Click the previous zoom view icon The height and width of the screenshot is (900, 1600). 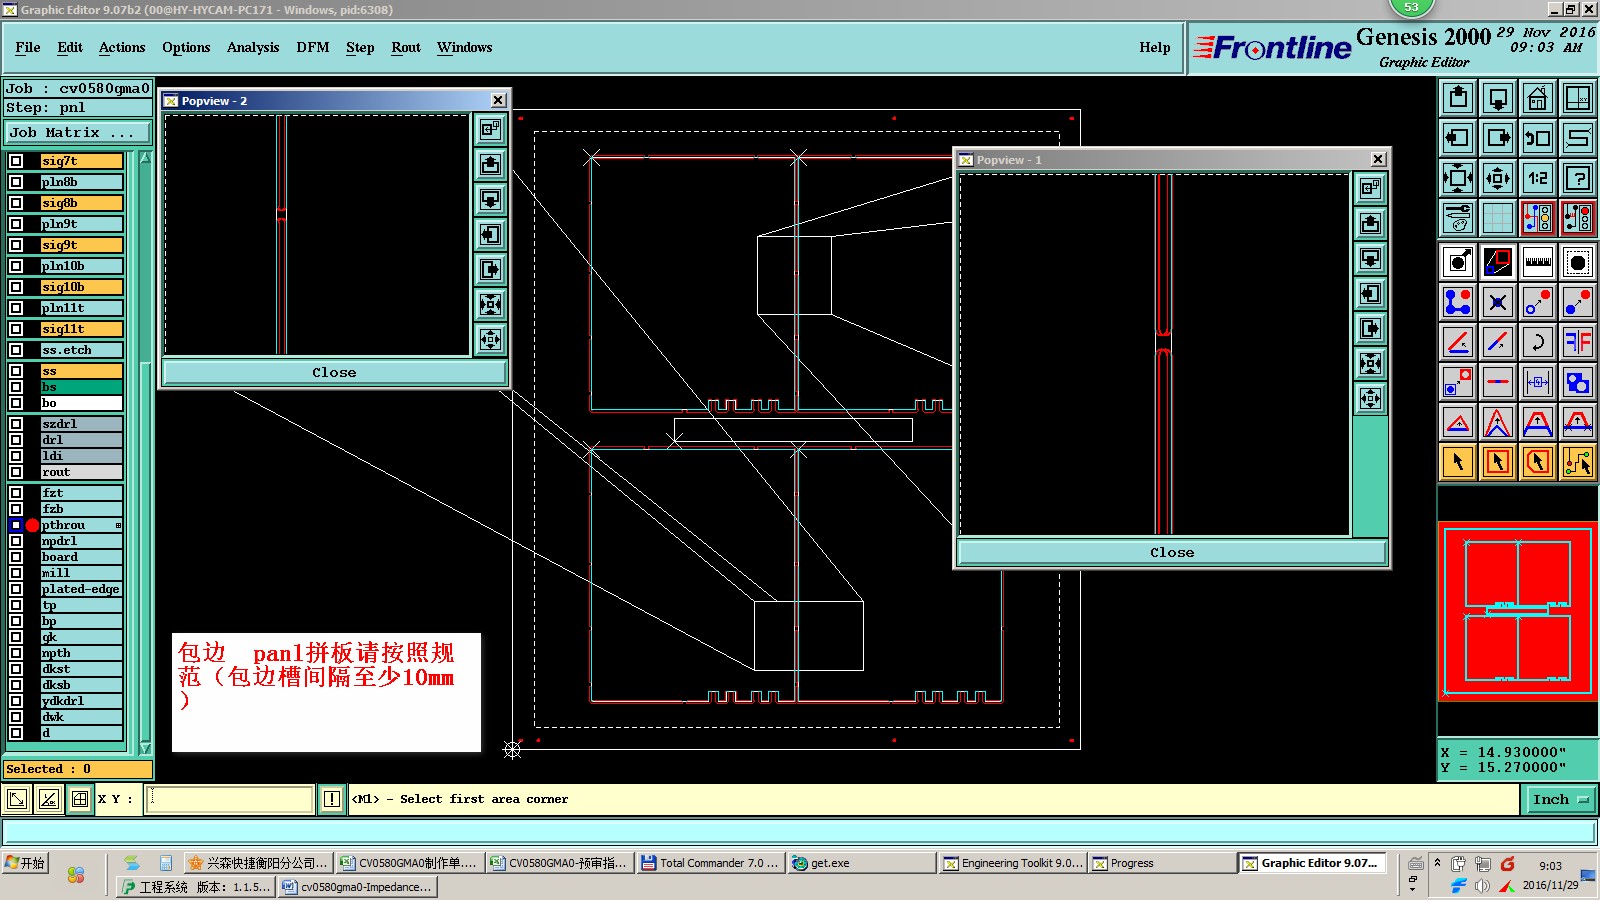pyautogui.click(x=1538, y=138)
